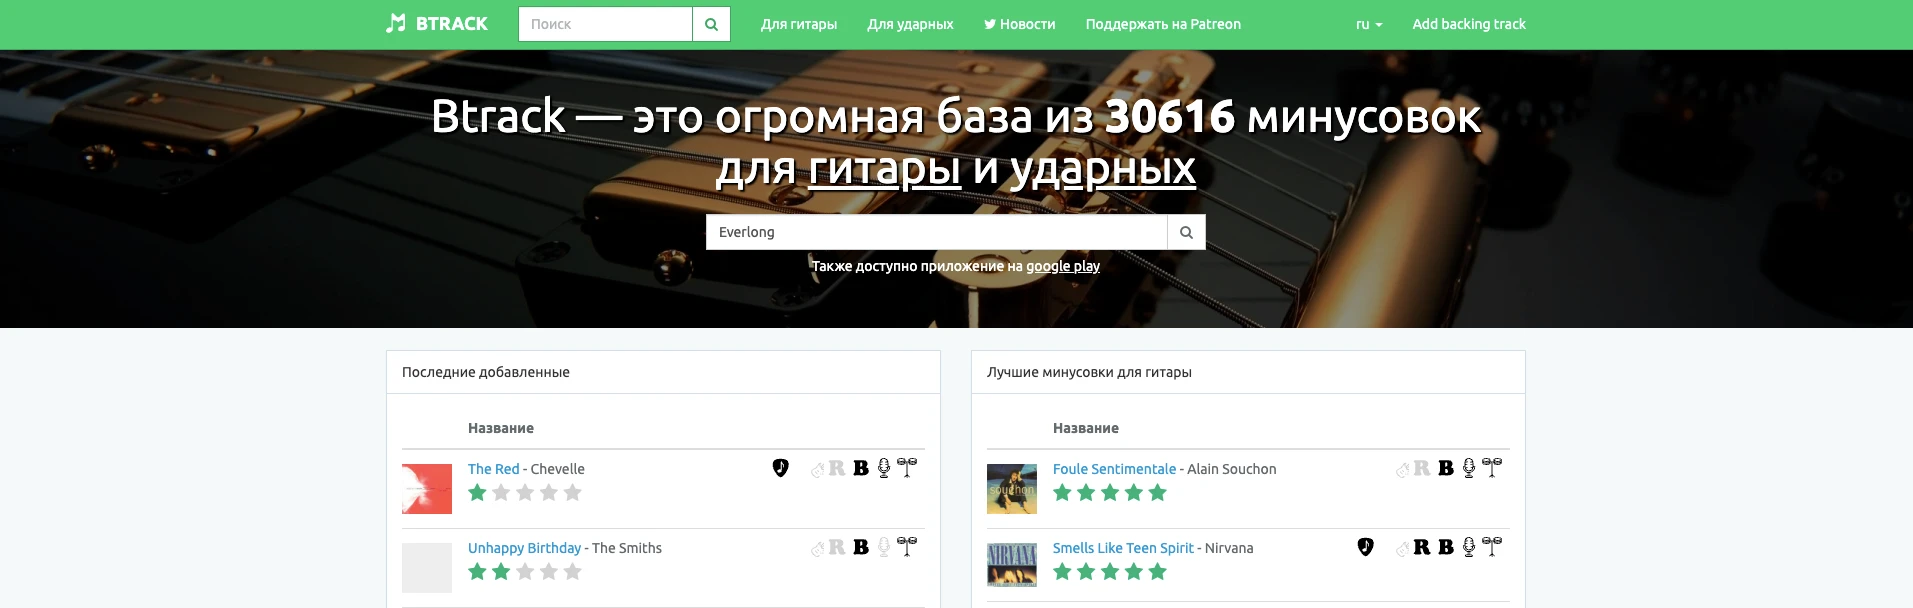Follow the ударных link in the headline
The width and height of the screenshot is (1913, 608).
[x=1103, y=169]
